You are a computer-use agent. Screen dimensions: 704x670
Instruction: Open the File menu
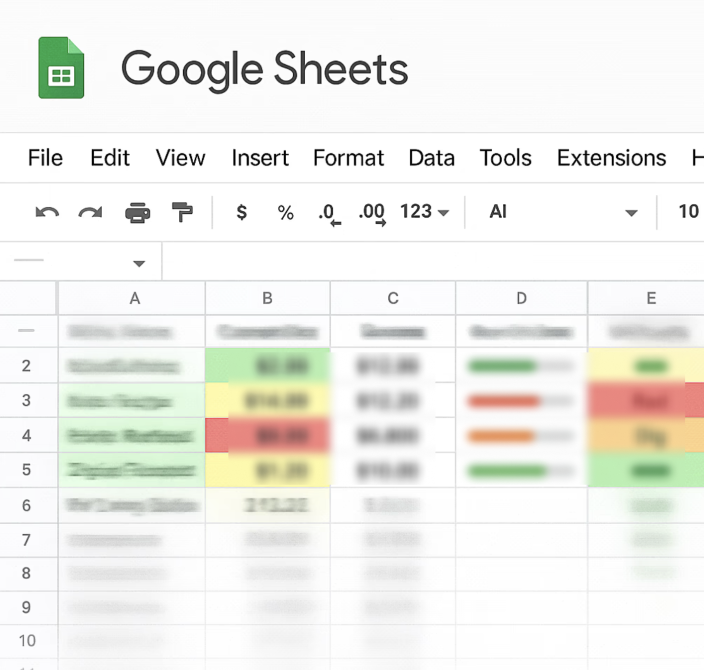[45, 158]
